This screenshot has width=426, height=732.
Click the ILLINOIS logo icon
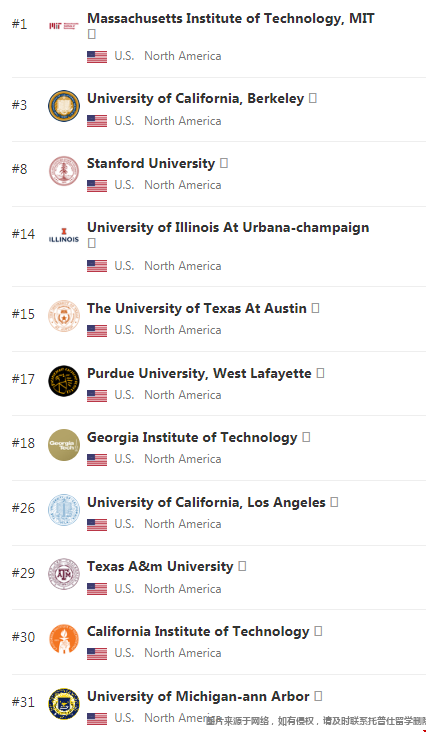click(64, 235)
